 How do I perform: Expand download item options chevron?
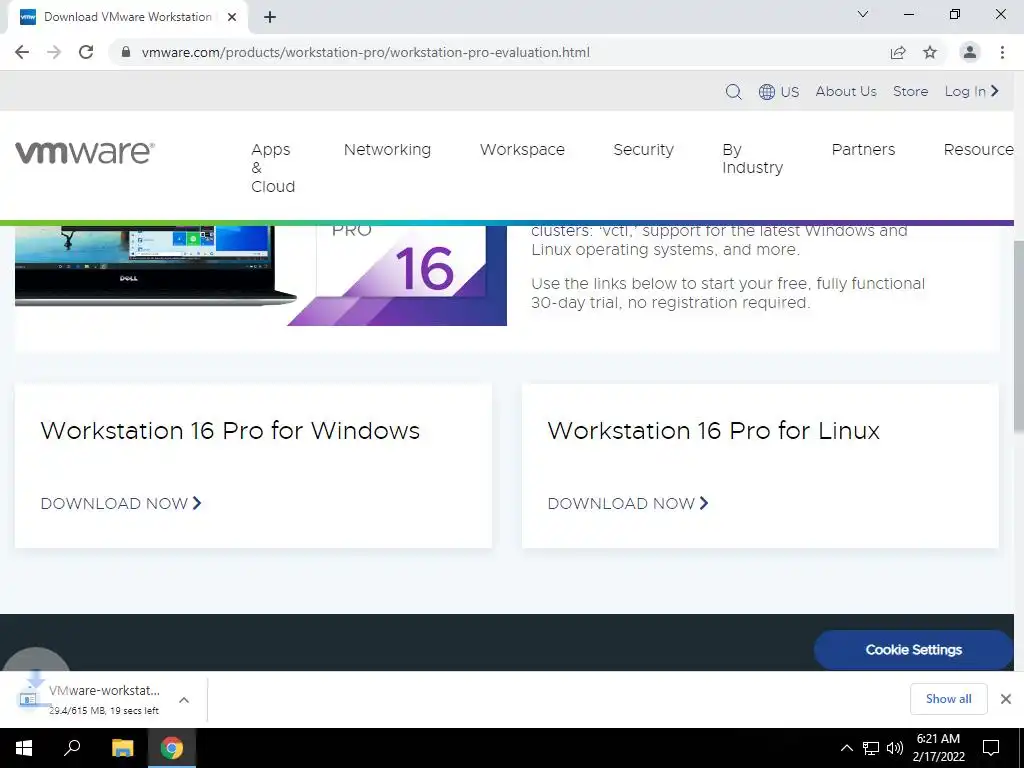[x=184, y=699]
